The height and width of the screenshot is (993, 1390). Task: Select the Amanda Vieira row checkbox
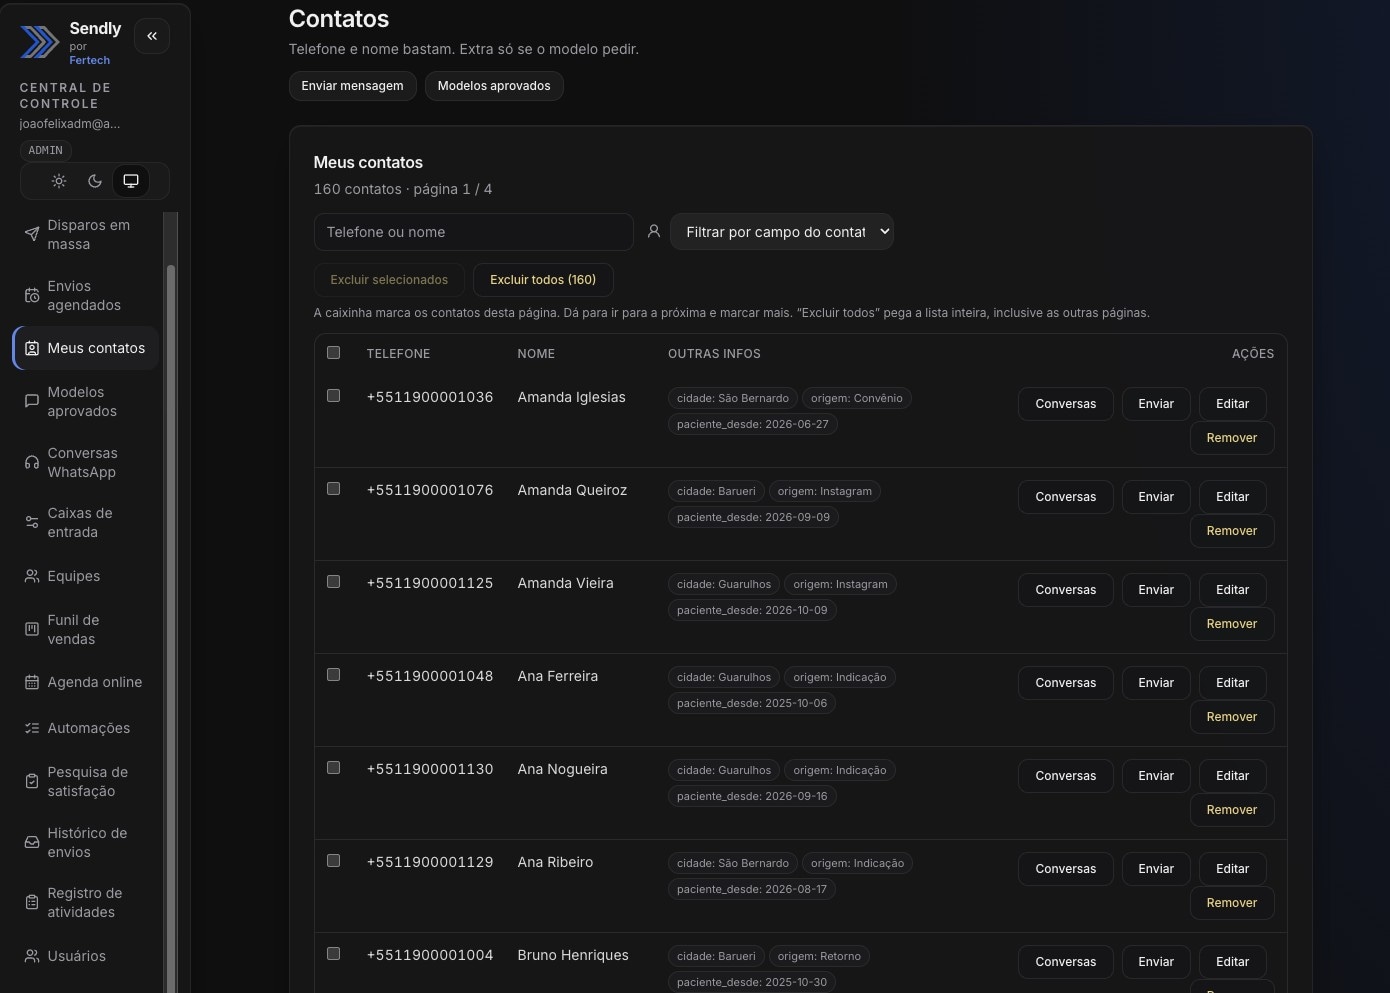click(x=334, y=581)
